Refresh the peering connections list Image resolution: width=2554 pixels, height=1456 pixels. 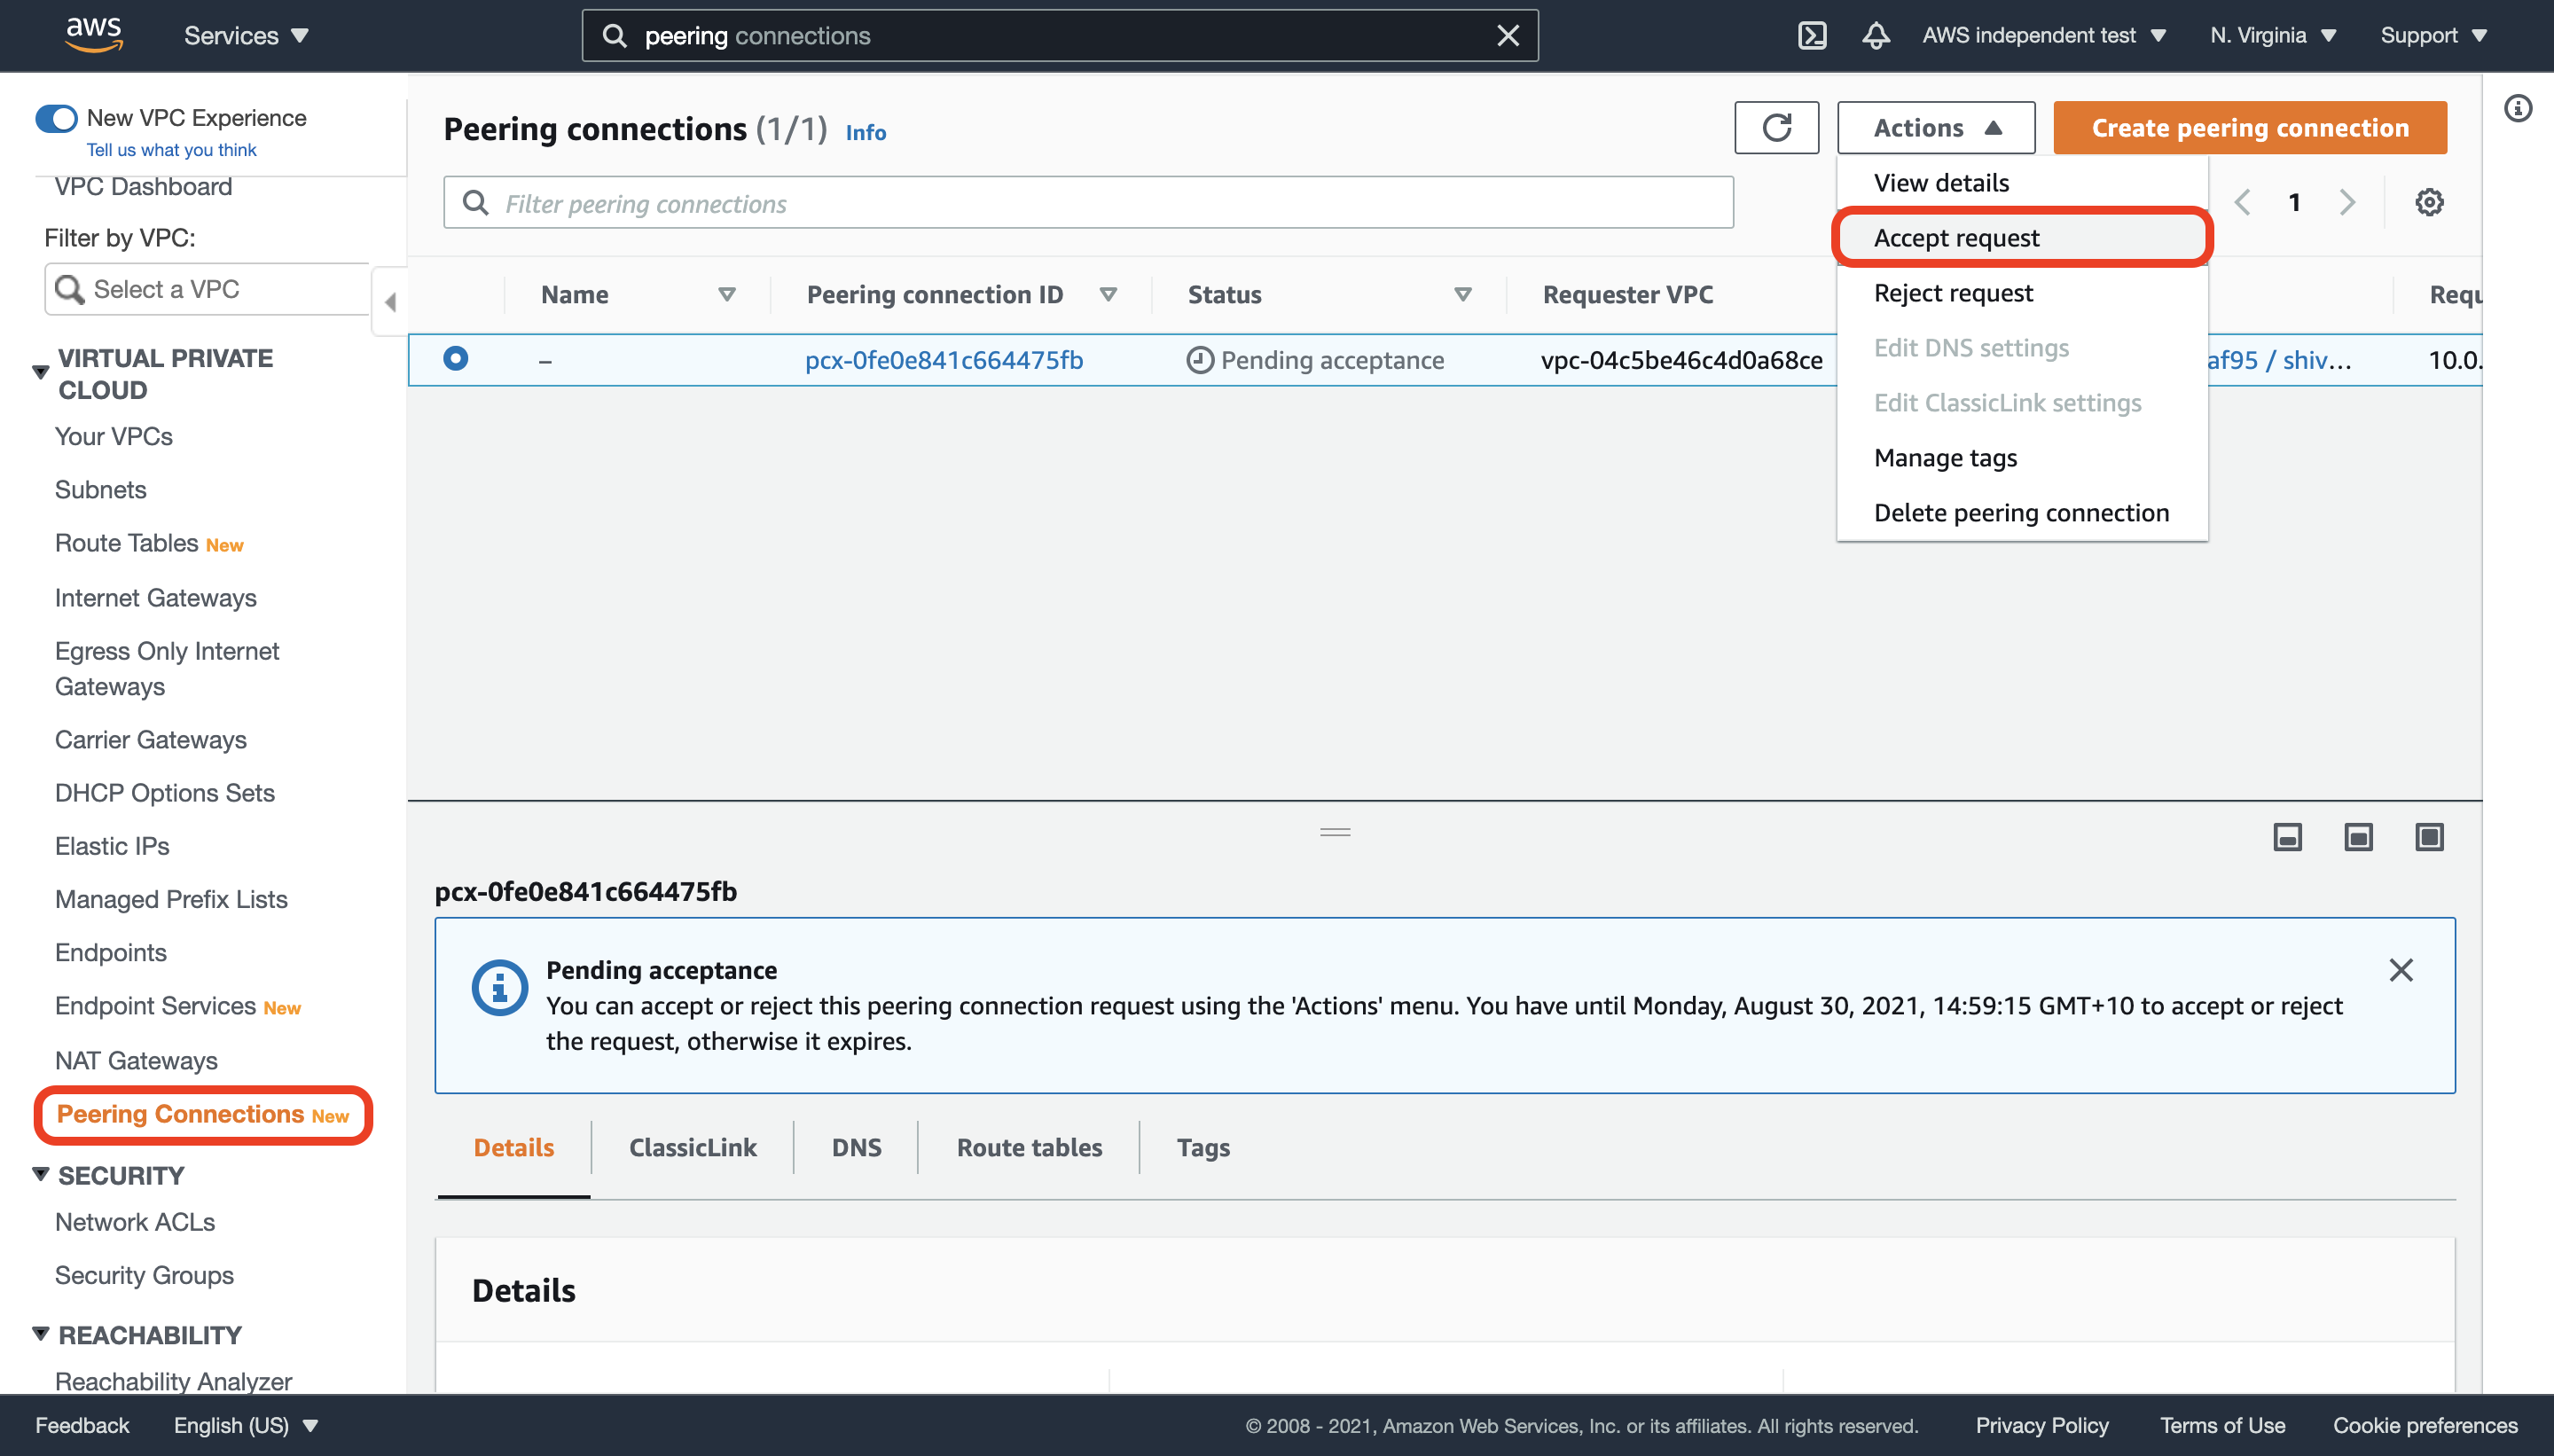[1776, 128]
